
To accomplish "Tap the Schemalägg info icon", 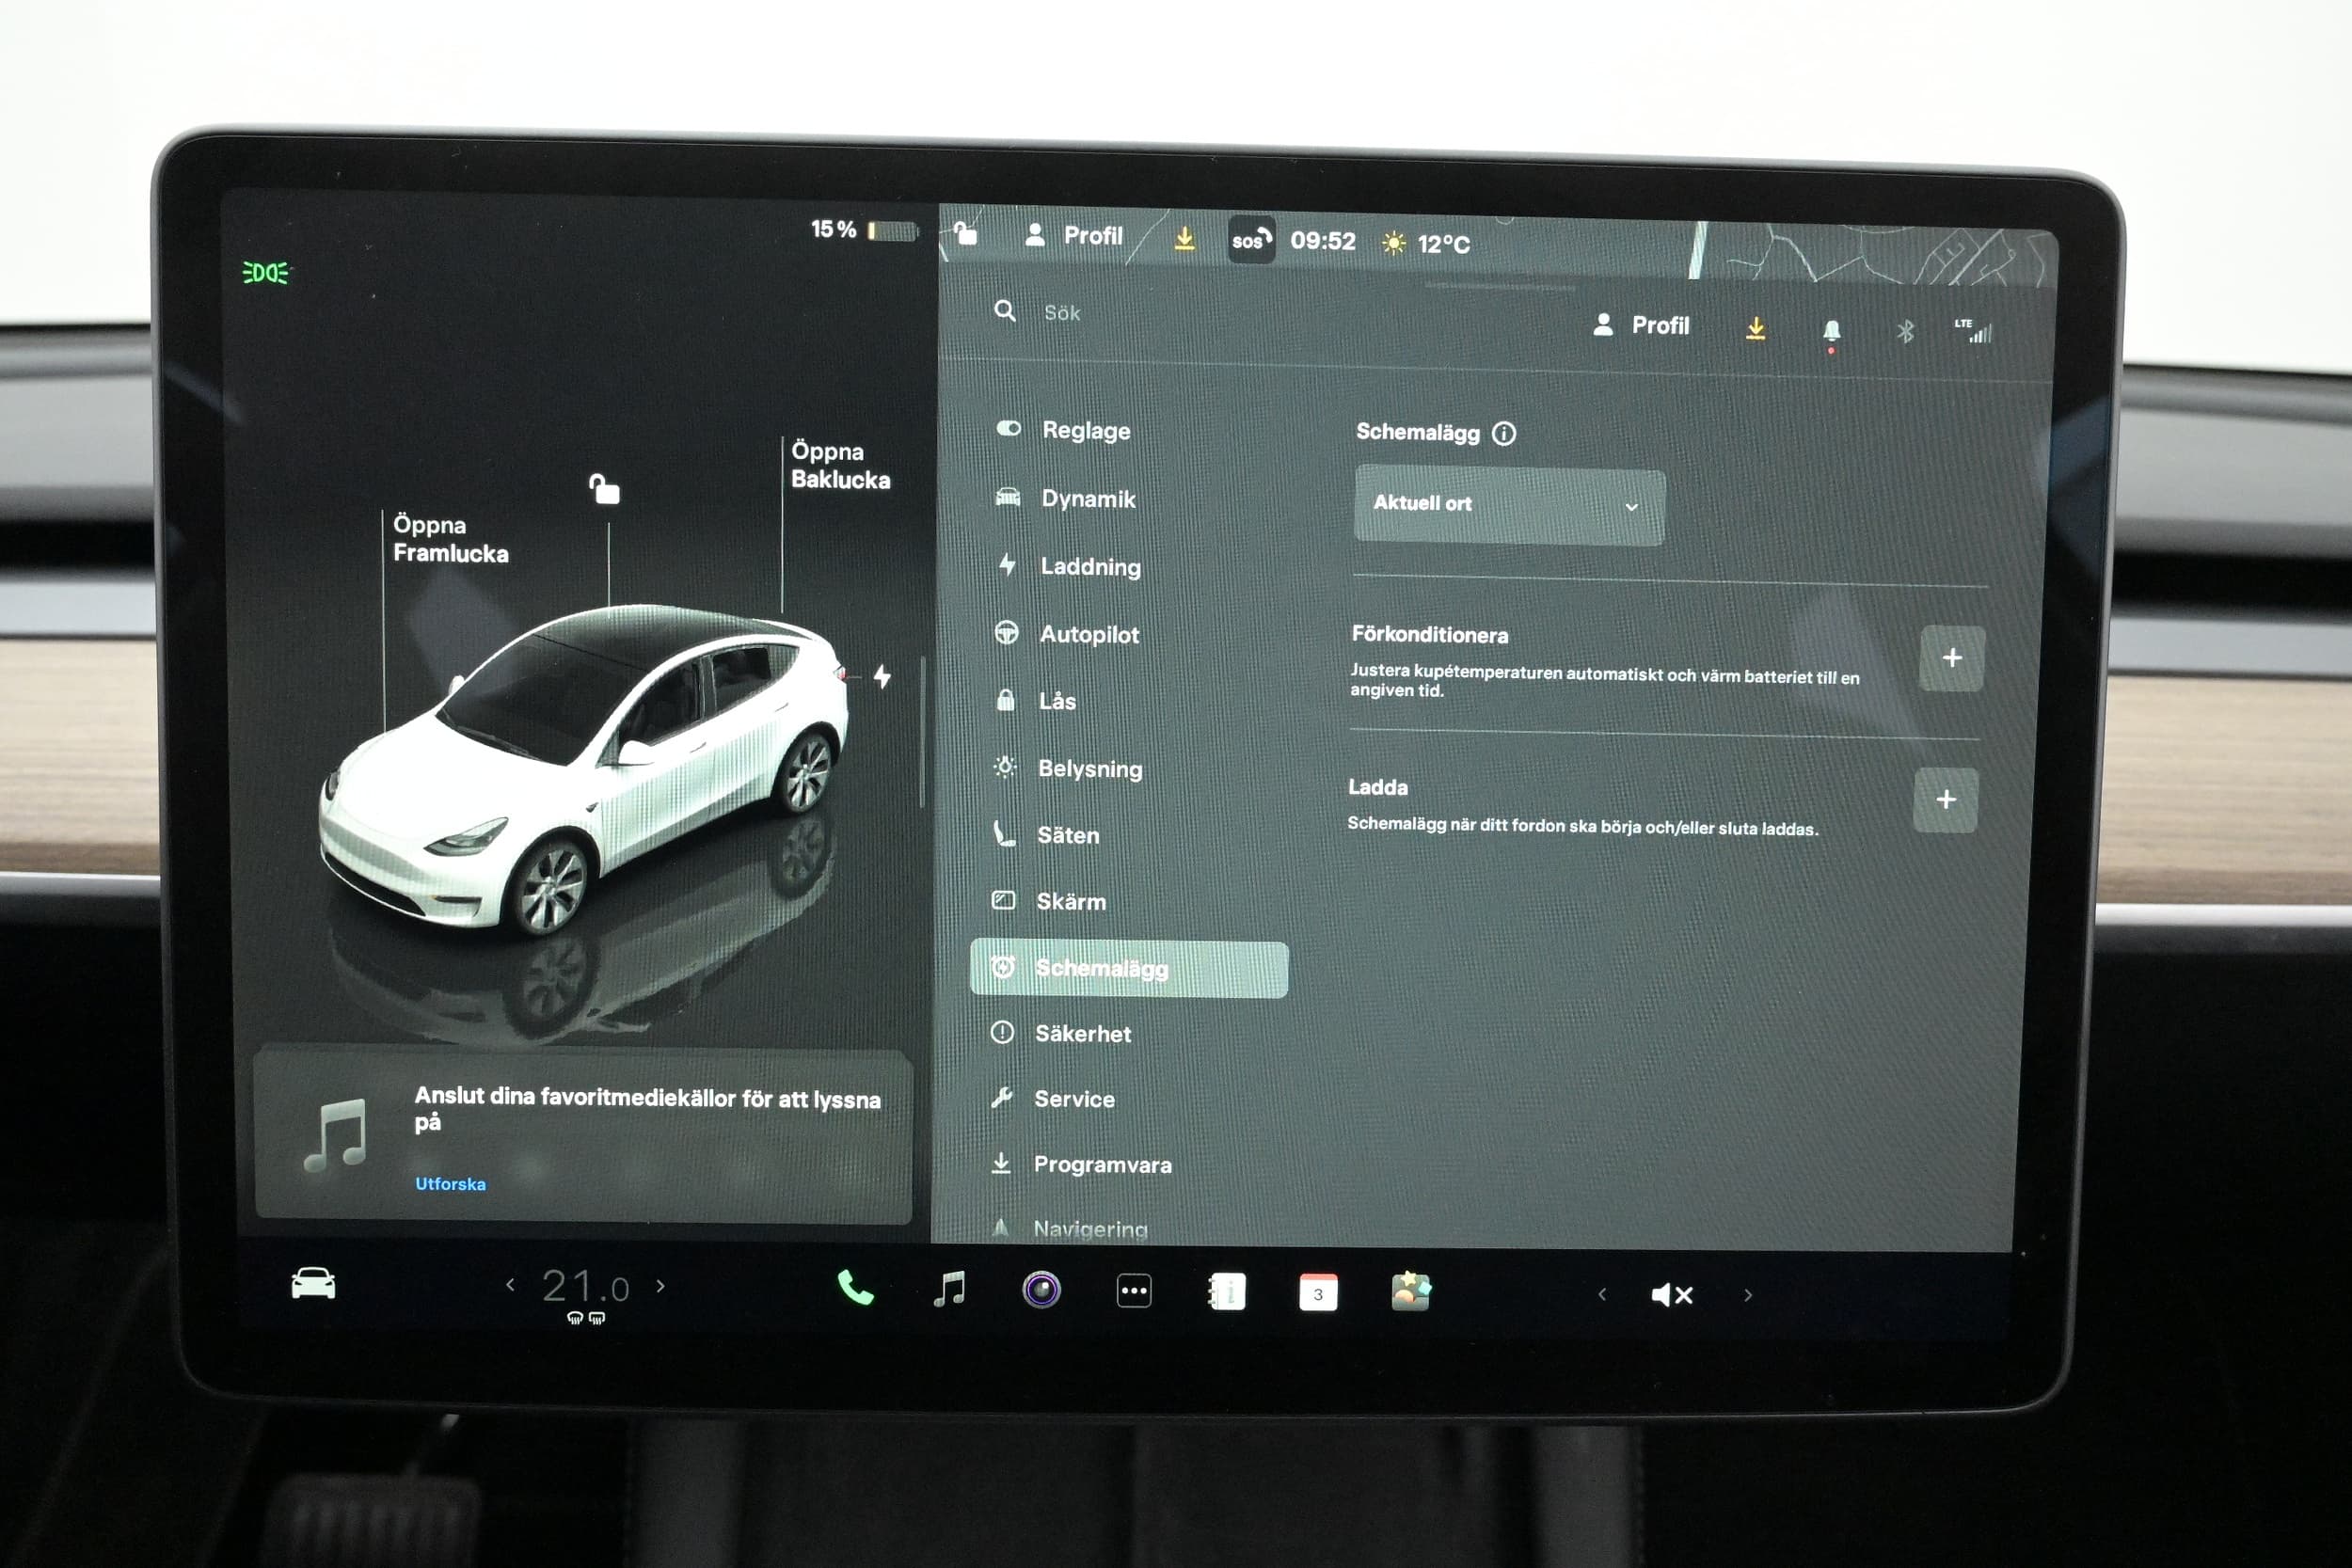I will (x=1503, y=433).
